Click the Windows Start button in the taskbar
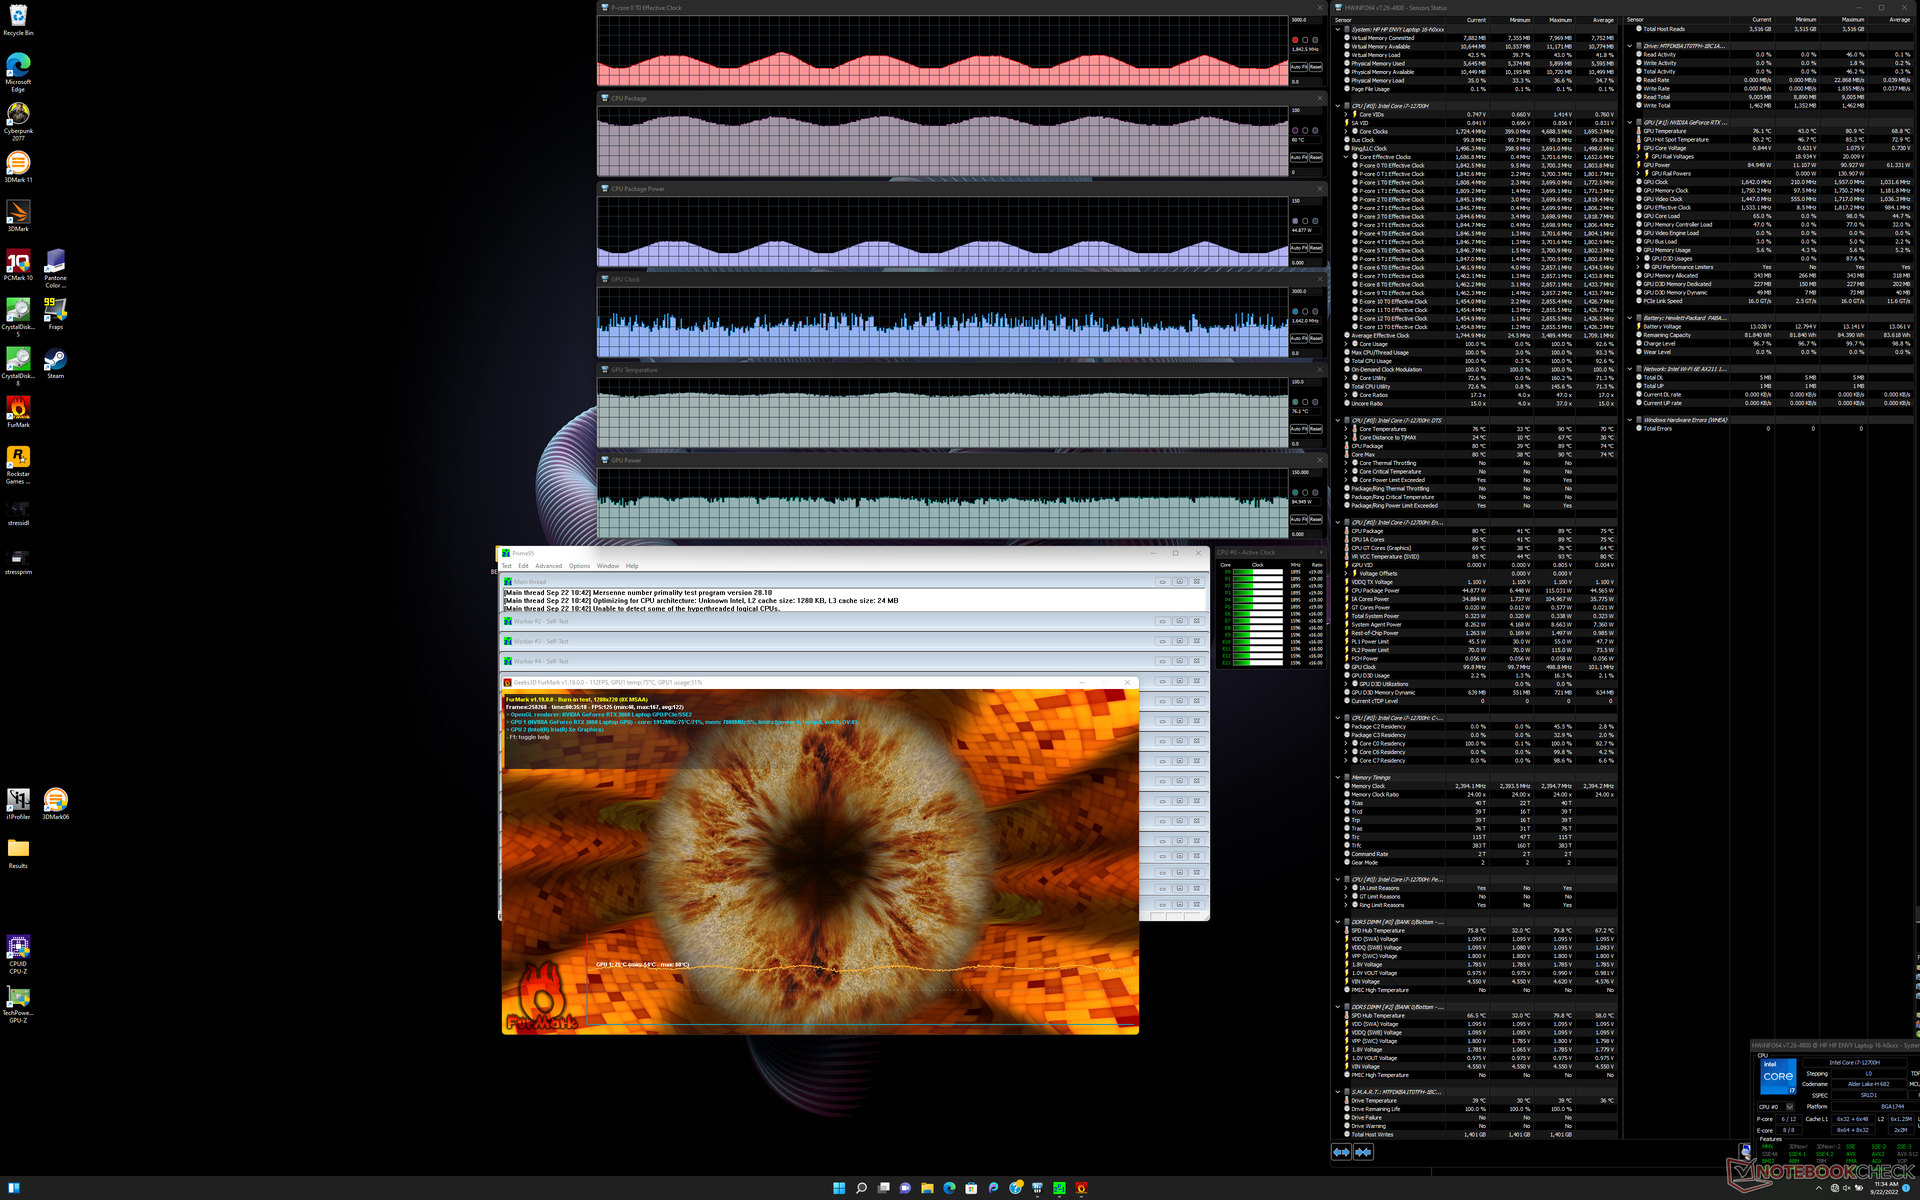1920x1200 pixels. [839, 1188]
